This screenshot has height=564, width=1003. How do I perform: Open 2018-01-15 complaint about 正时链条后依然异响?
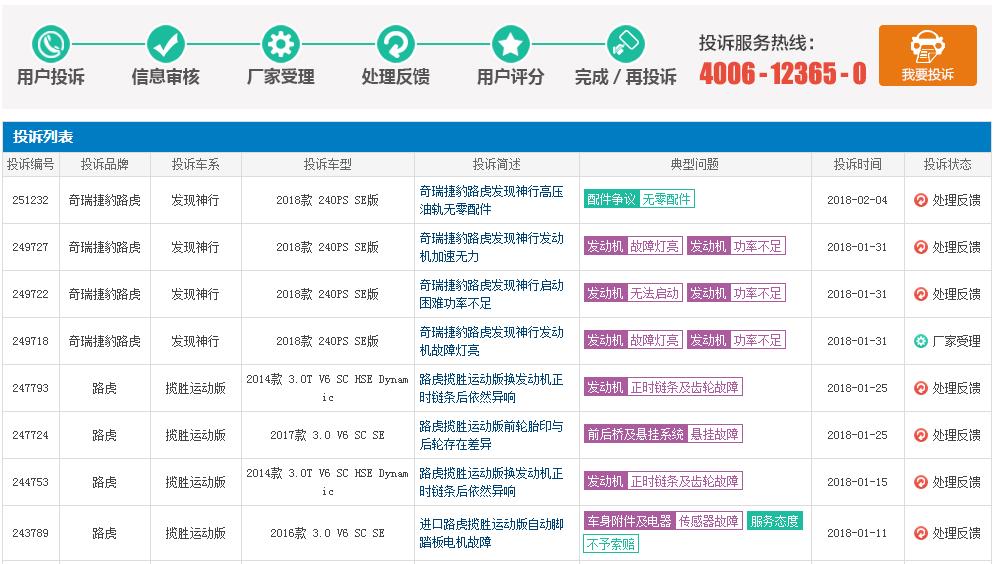(x=491, y=482)
